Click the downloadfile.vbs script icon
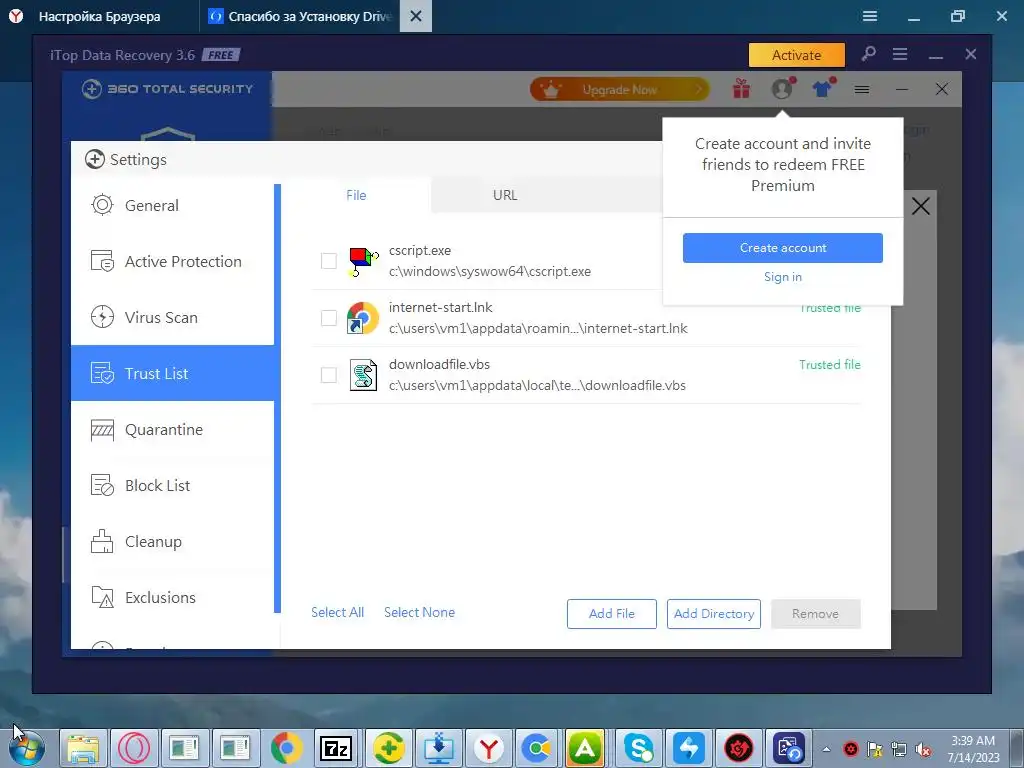The height and width of the screenshot is (768, 1024). 363,375
